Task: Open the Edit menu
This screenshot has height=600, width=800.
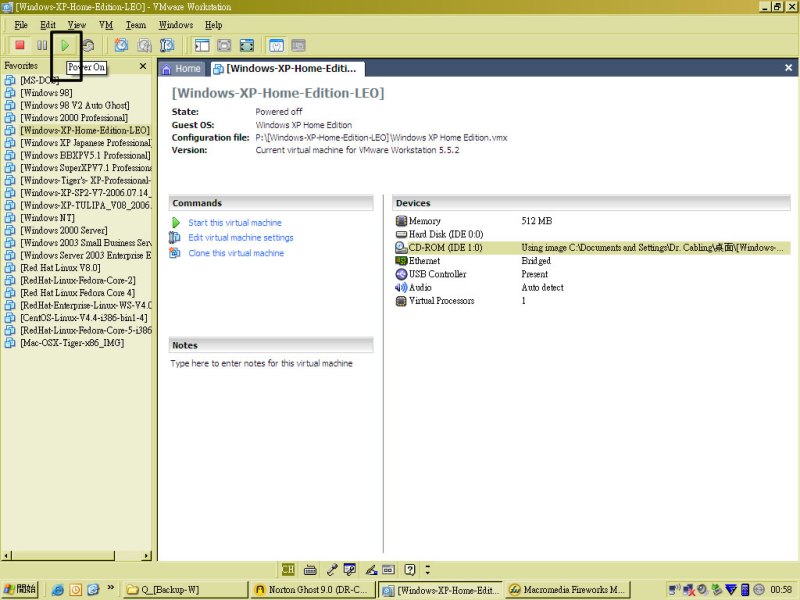Action: click(x=48, y=25)
